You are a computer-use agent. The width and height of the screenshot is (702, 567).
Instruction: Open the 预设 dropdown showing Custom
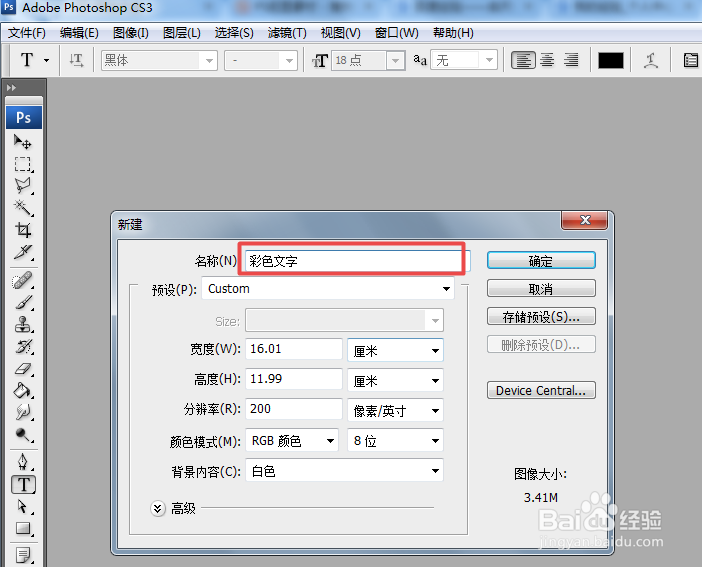pos(328,288)
